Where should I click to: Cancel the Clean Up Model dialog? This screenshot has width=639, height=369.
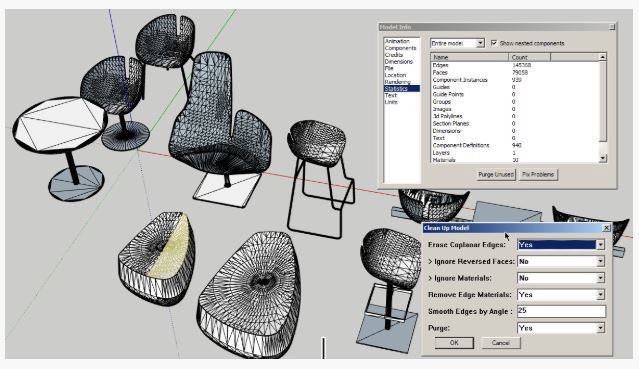click(x=500, y=343)
